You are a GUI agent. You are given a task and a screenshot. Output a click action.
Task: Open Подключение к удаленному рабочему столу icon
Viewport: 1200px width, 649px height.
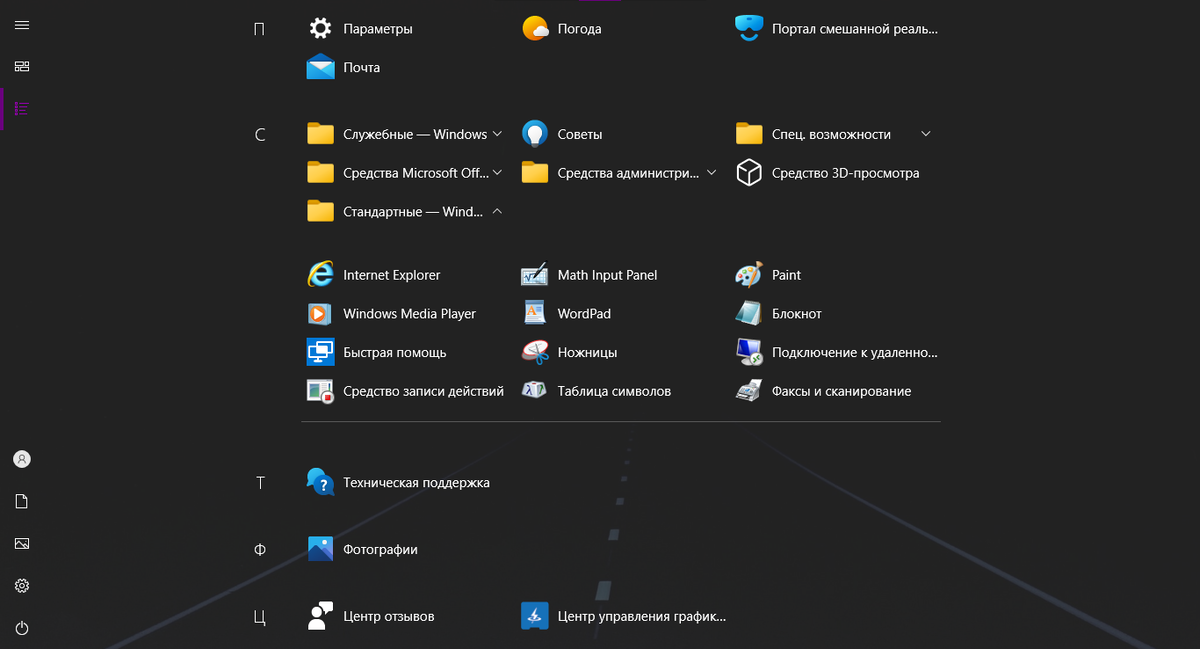[x=749, y=352]
